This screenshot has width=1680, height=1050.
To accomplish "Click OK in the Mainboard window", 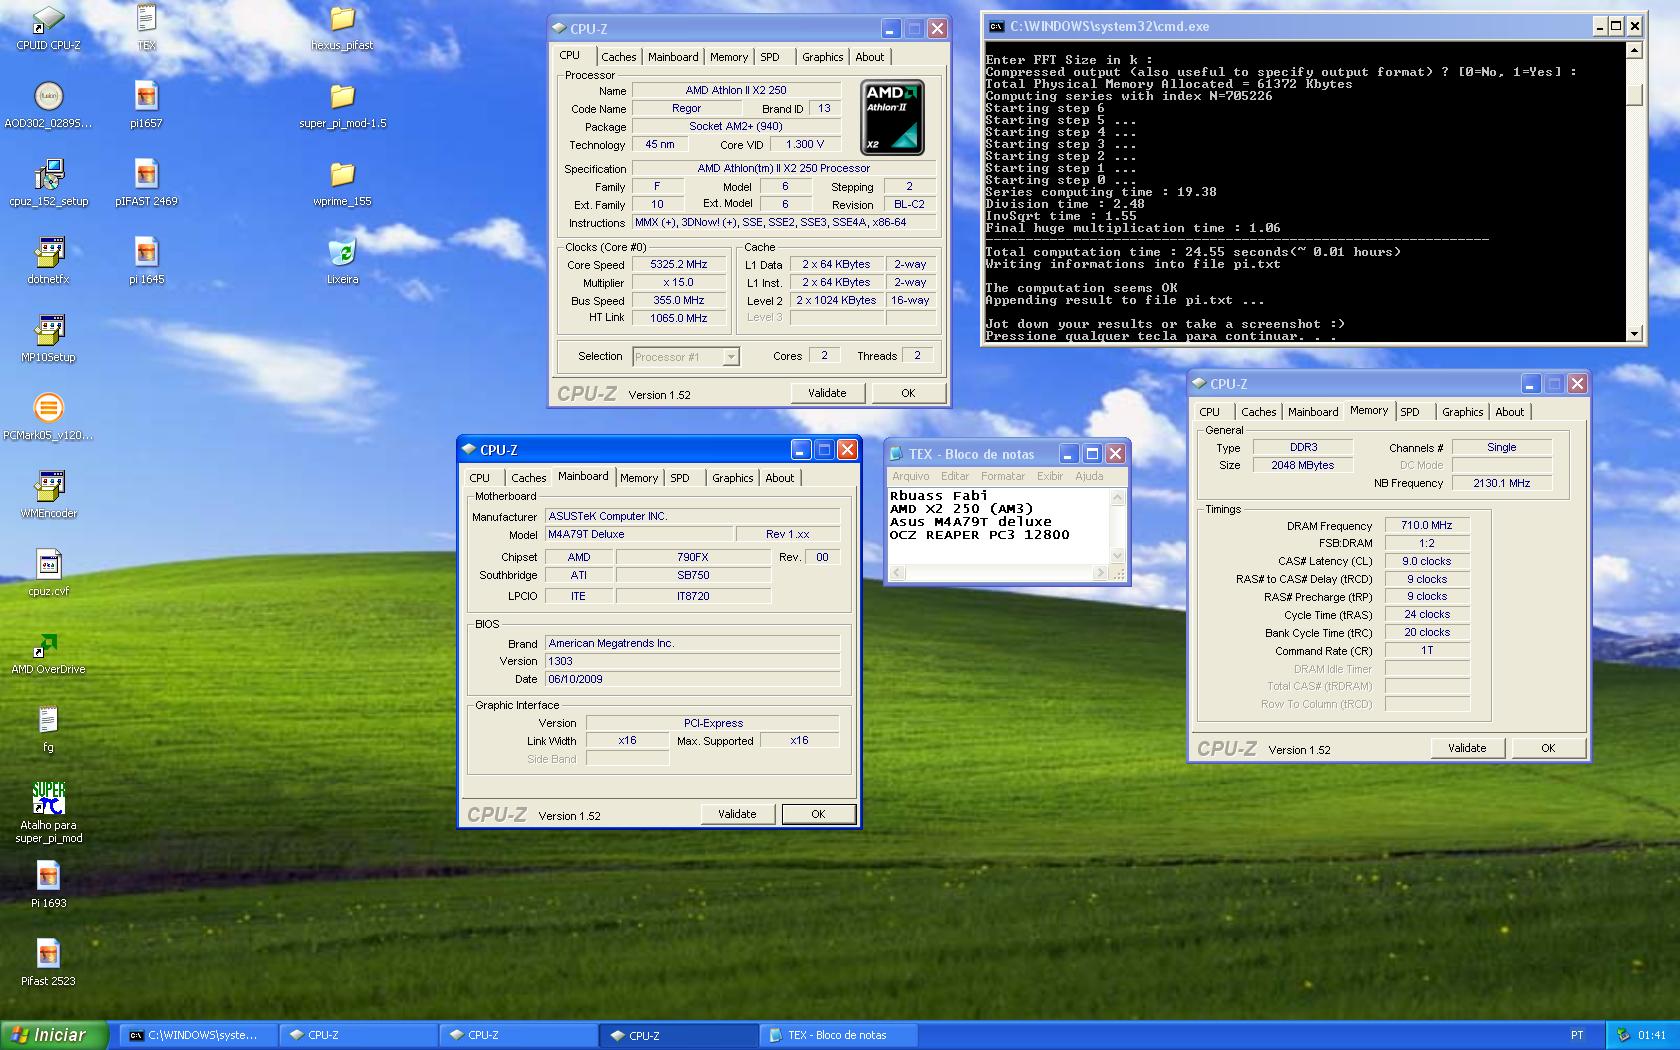I will (x=818, y=814).
